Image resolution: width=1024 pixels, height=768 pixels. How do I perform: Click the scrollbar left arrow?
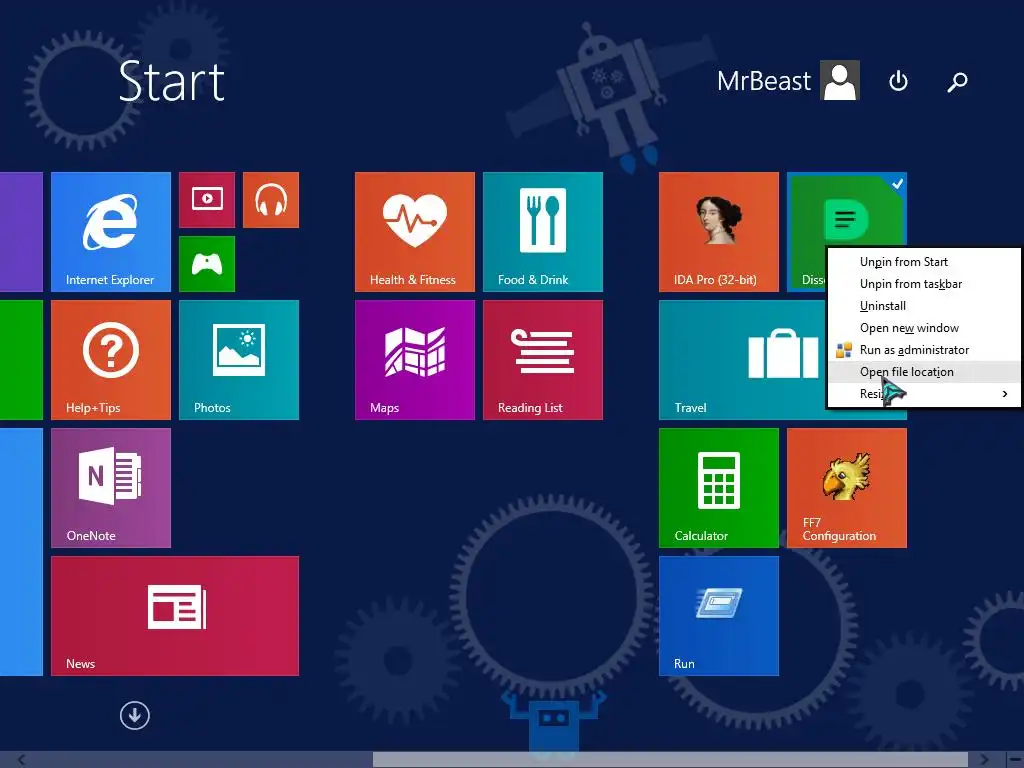click(x=22, y=760)
